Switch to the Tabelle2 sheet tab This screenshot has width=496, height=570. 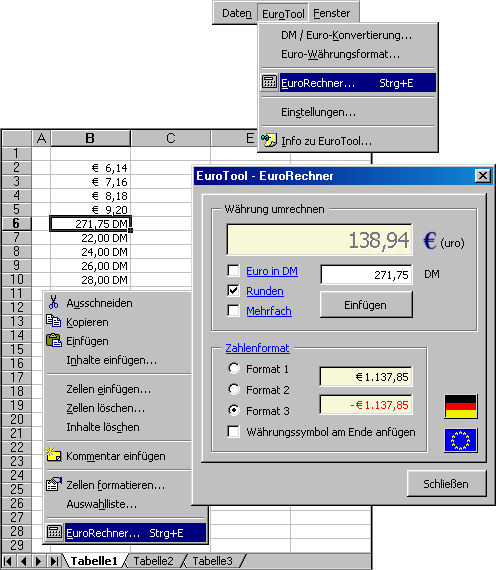(x=153, y=561)
